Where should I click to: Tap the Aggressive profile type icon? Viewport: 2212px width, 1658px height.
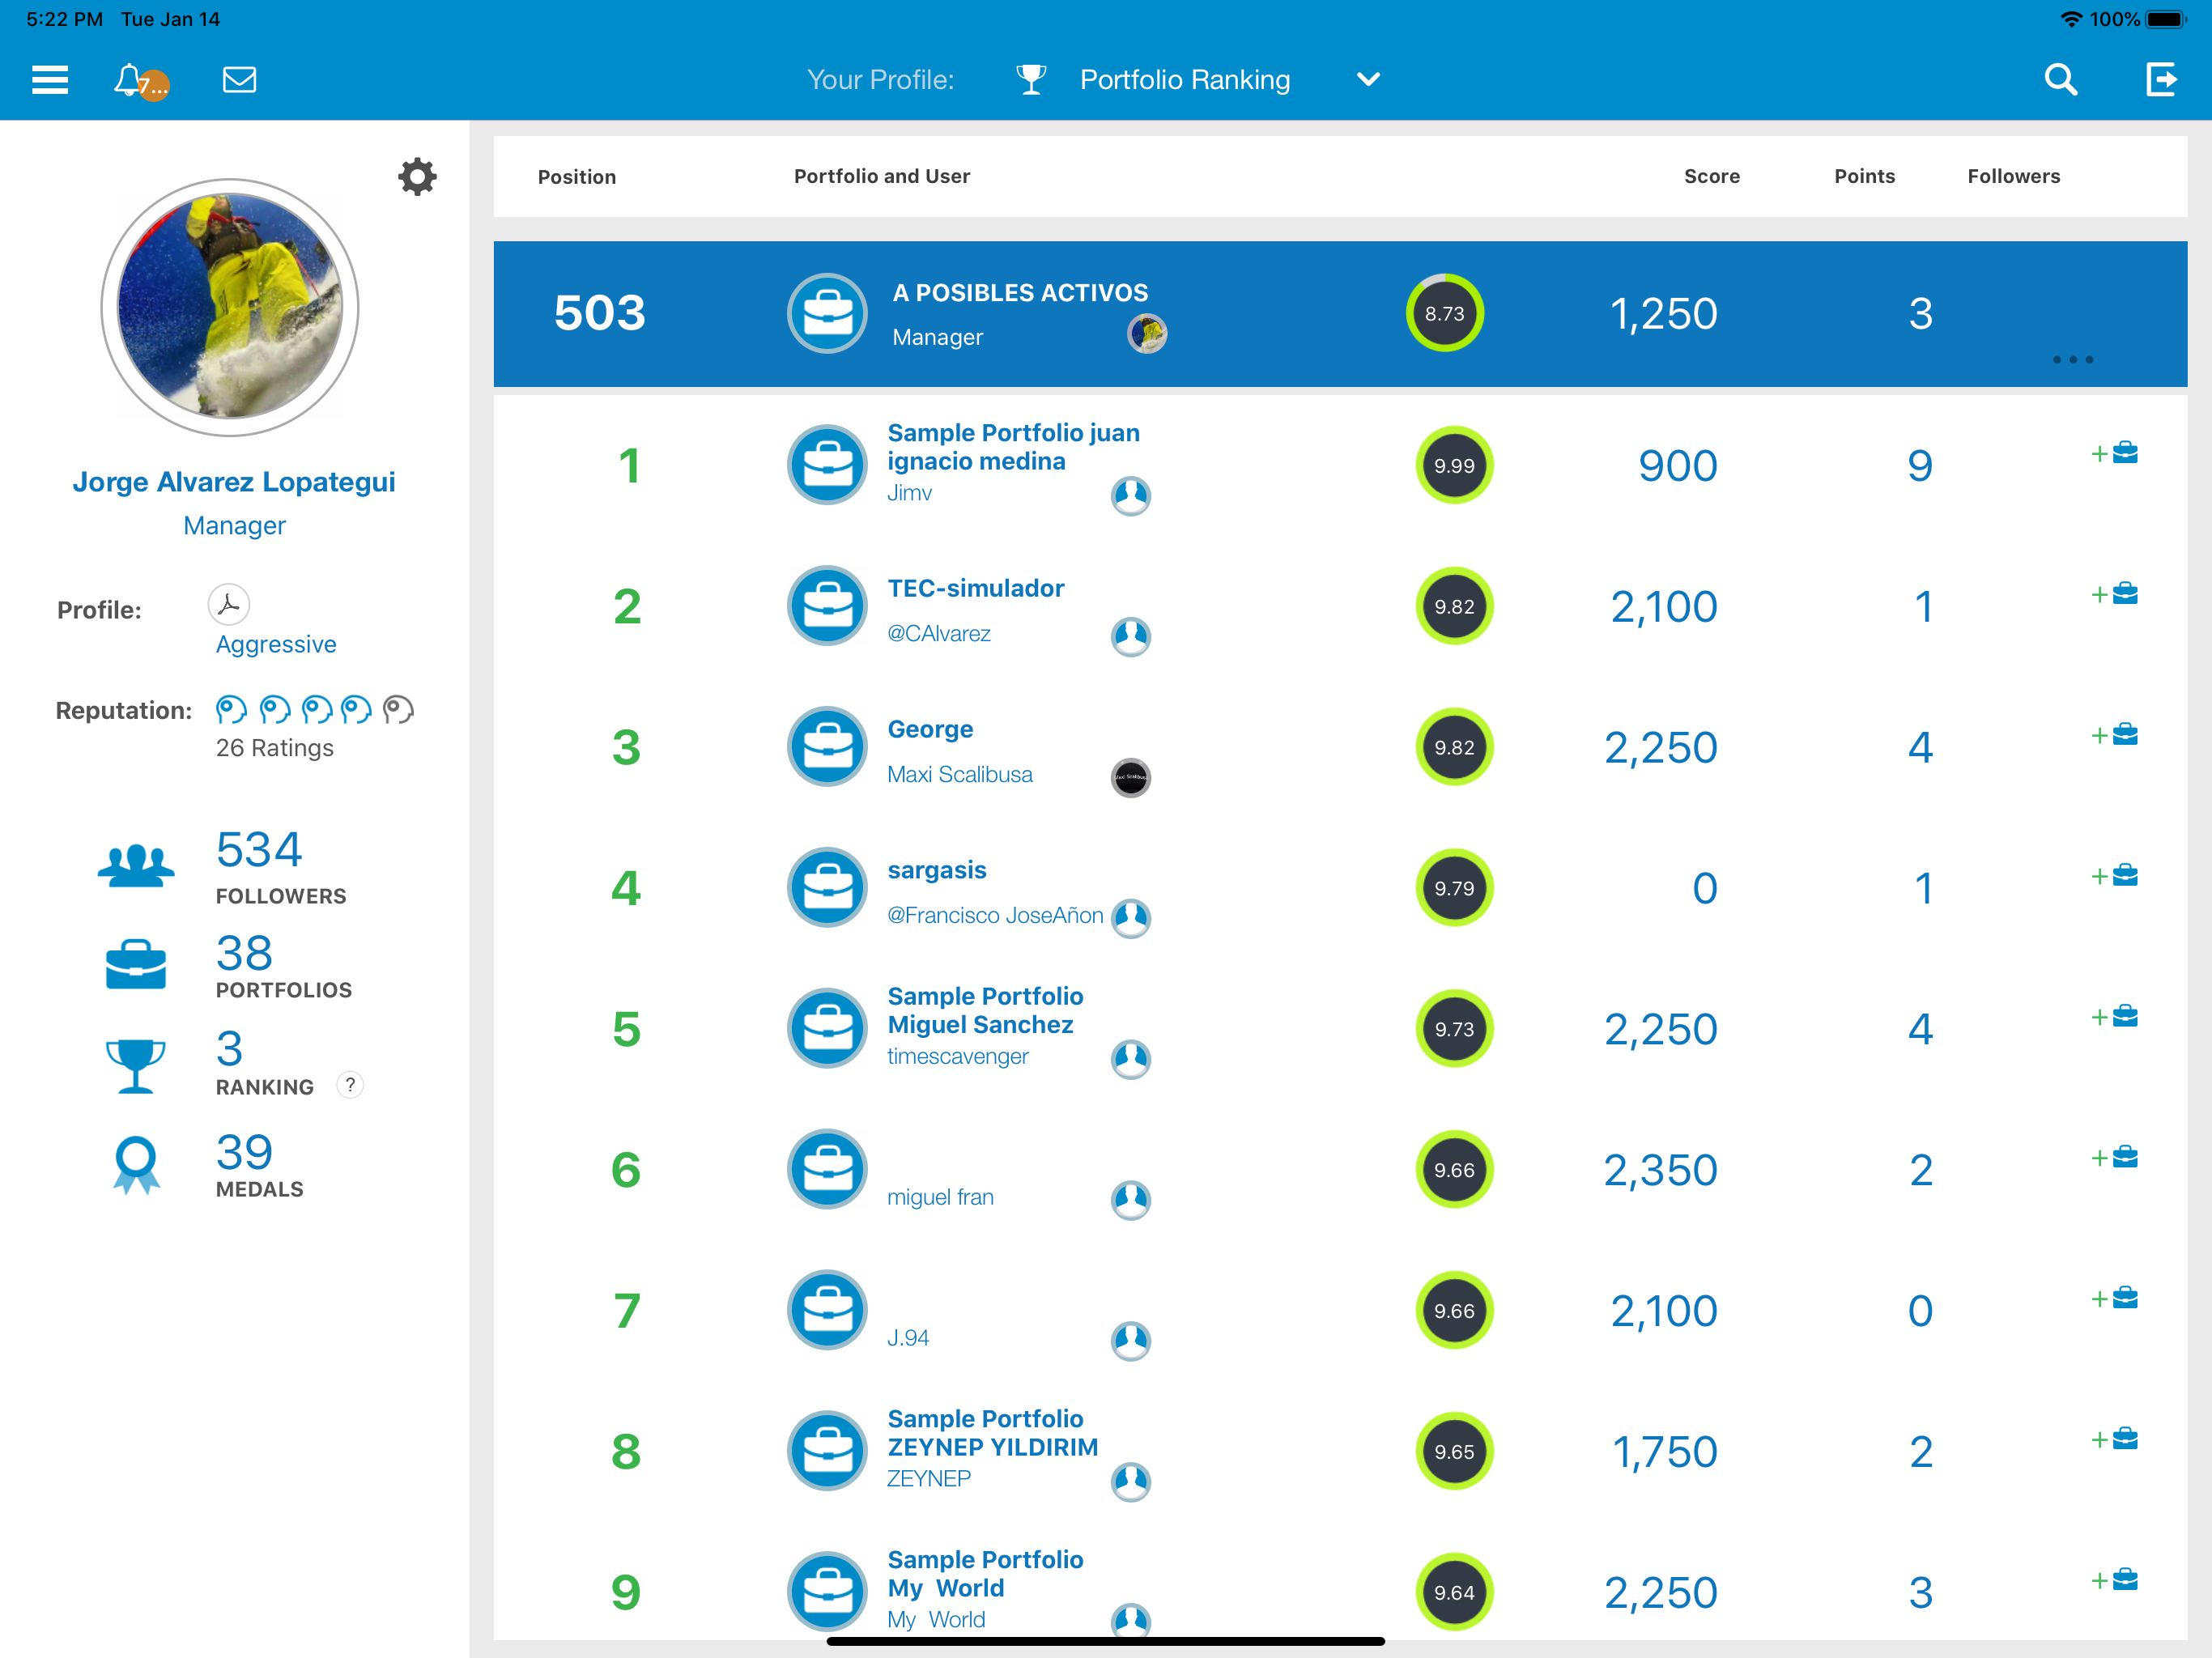pyautogui.click(x=228, y=604)
